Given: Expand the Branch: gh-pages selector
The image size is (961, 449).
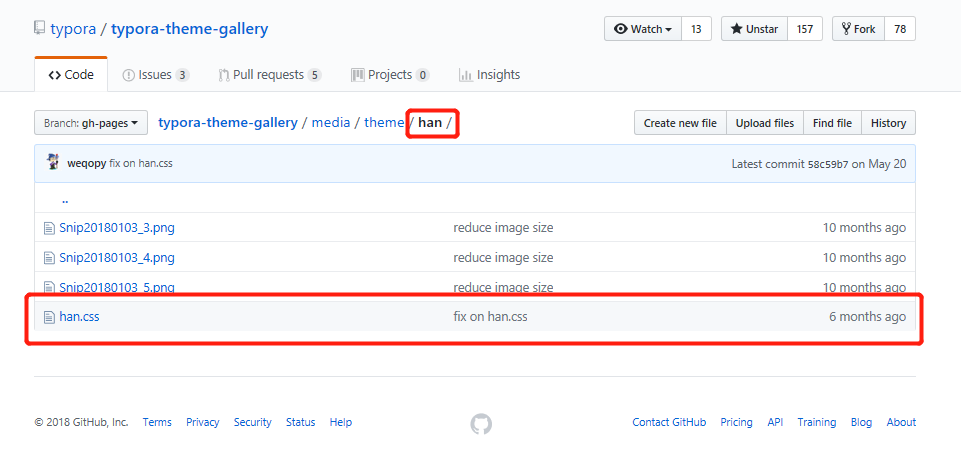Looking at the screenshot, I should coord(91,123).
